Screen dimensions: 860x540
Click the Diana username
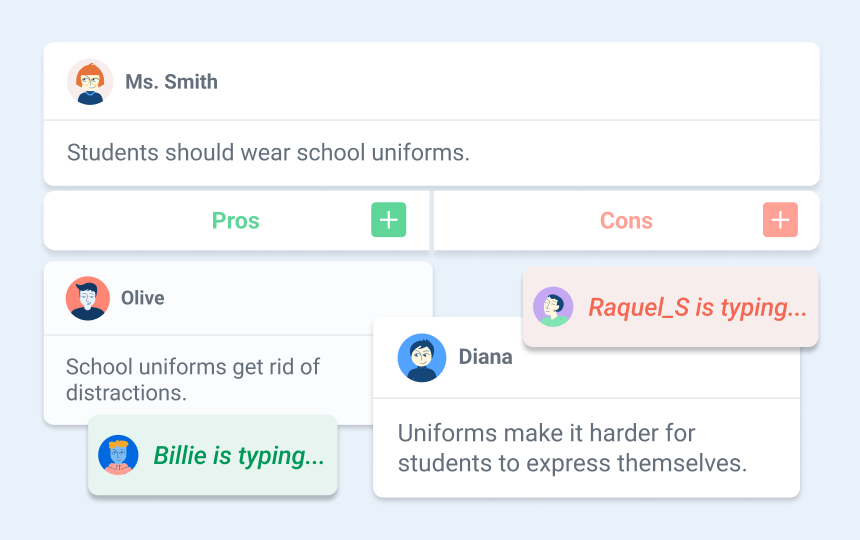[x=485, y=357]
